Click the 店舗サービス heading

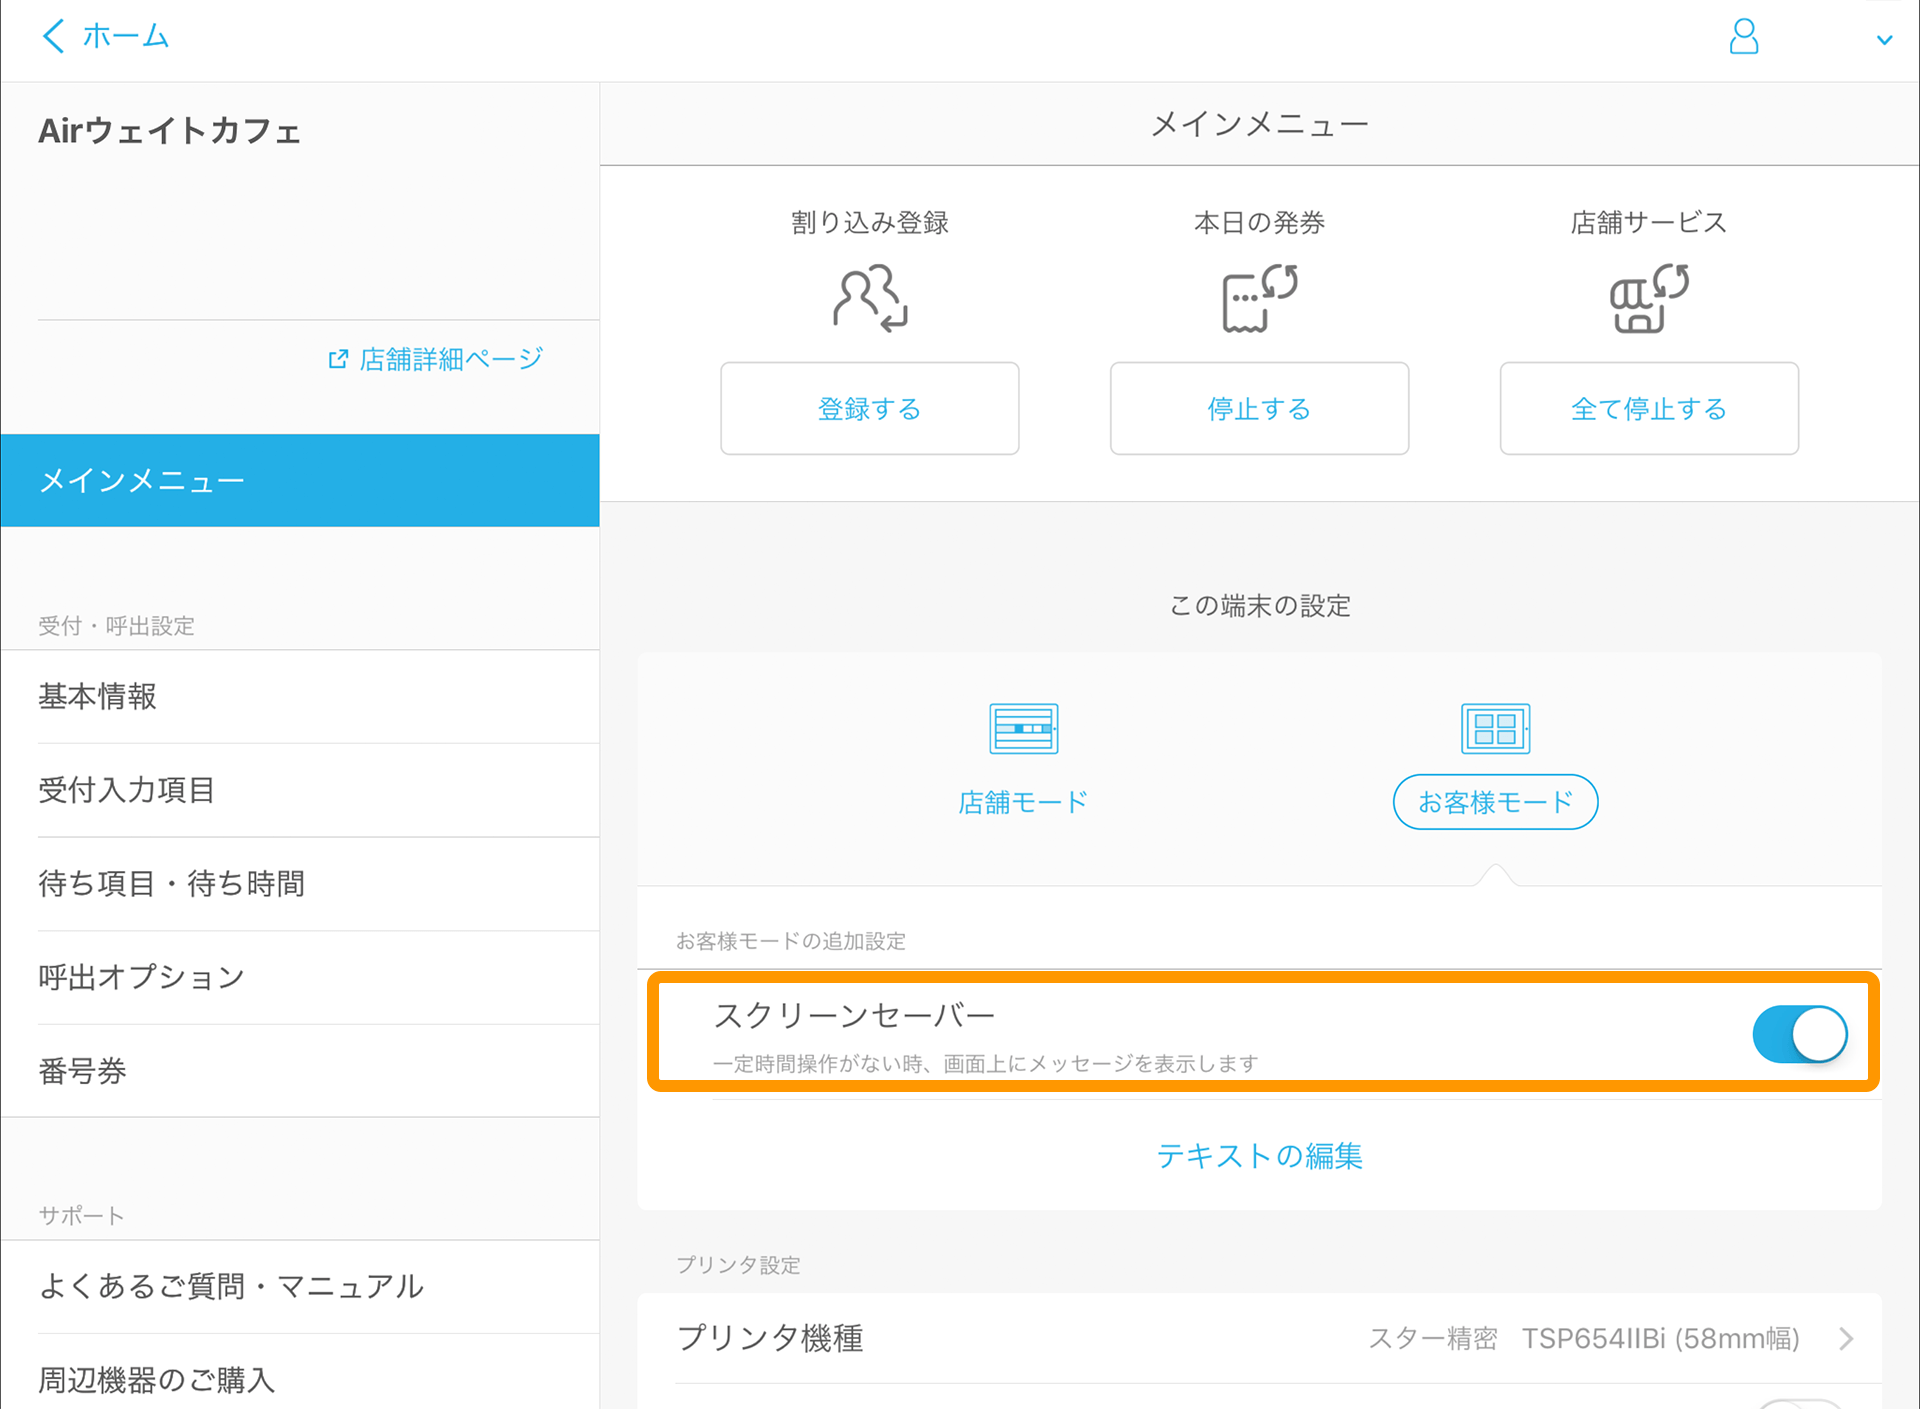coord(1649,222)
